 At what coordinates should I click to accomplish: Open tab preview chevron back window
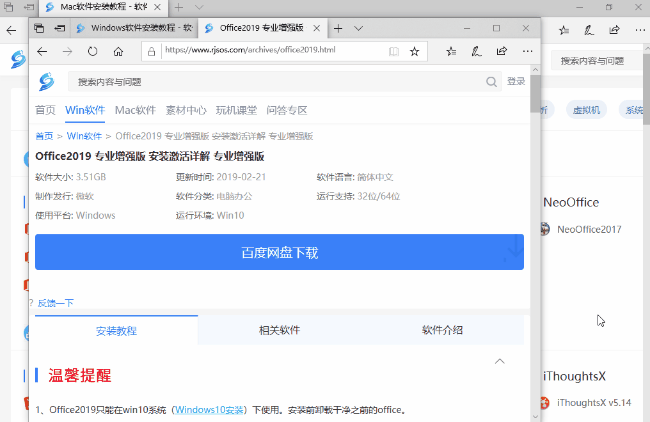[199, 7]
